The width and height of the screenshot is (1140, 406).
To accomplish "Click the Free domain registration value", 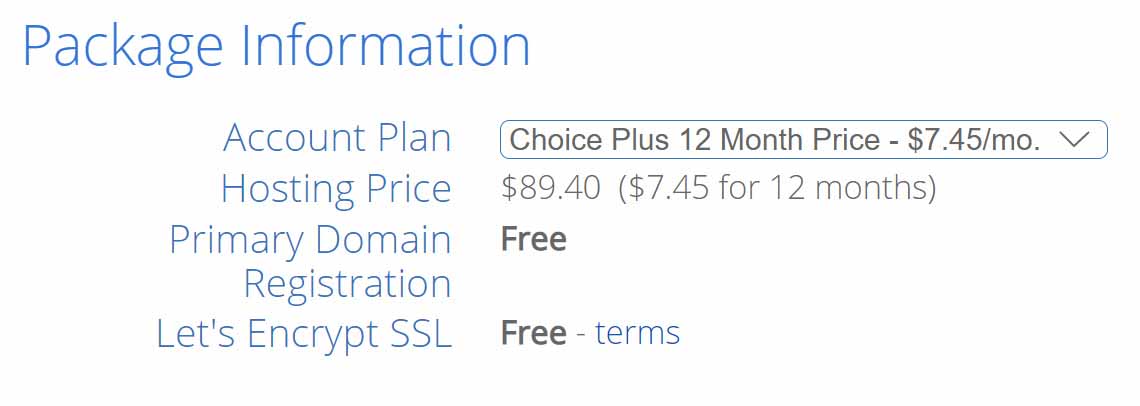I will pos(534,239).
